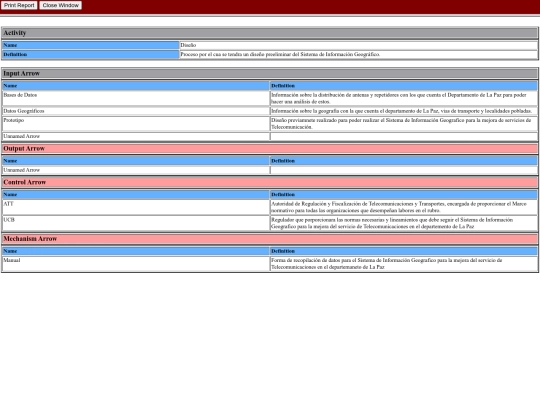Click the Mechanism Arrow section header
Viewport: 540px width, 405px height.
click(x=270, y=239)
